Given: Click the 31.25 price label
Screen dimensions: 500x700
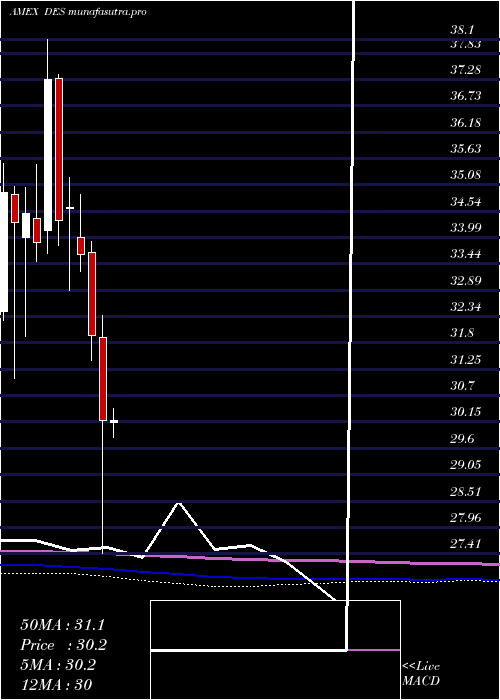Looking at the screenshot, I should [x=465, y=360].
